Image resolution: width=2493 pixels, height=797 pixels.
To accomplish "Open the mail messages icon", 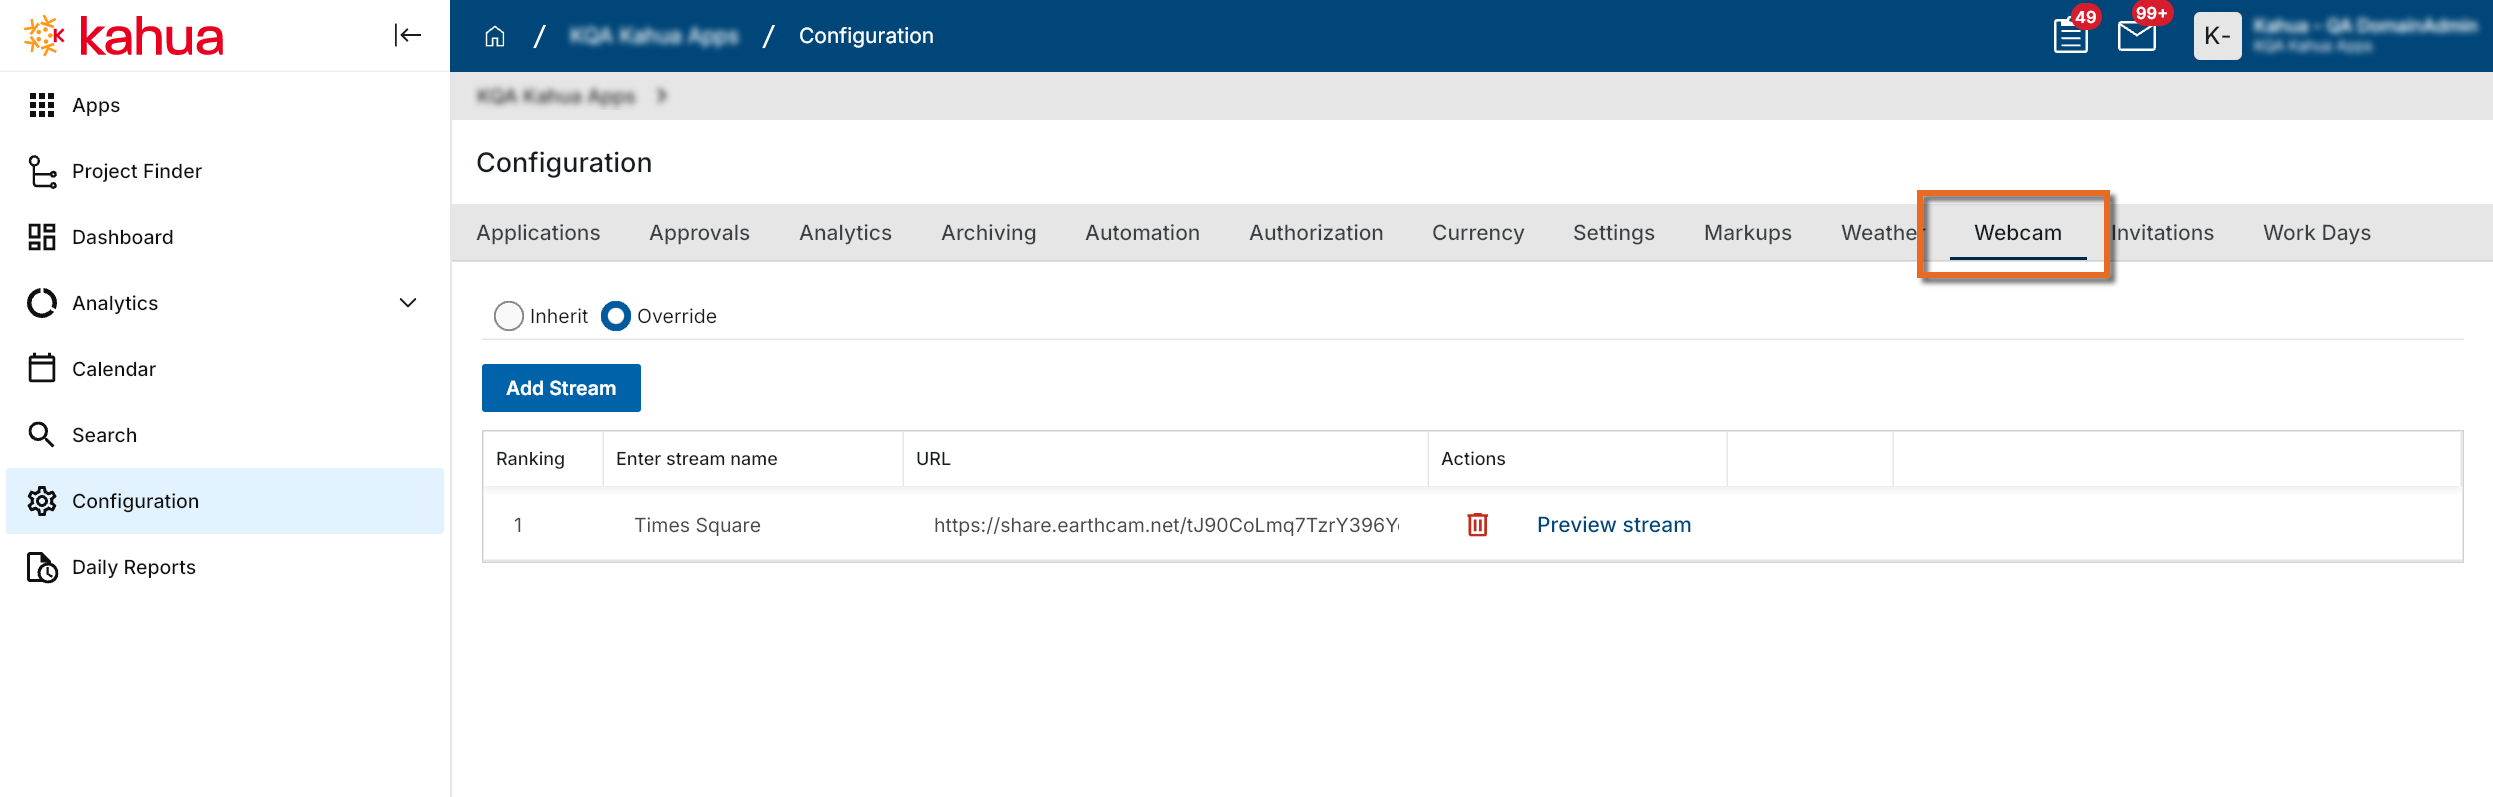I will [2136, 36].
